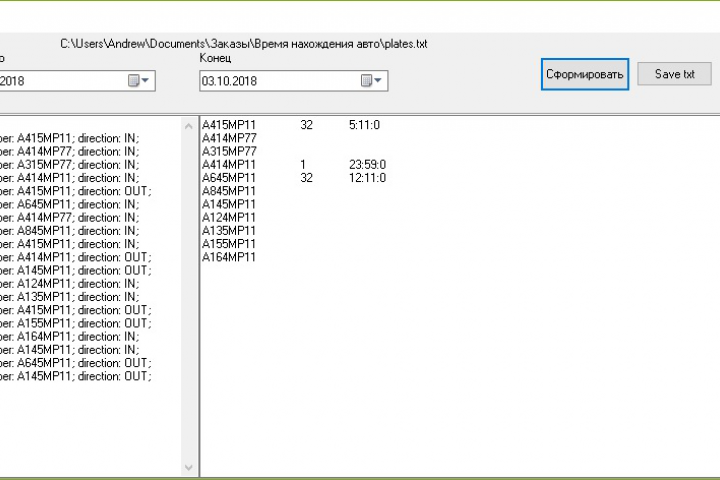Click the Сформировать button
Viewport: 720px width, 480px height.
pos(585,74)
